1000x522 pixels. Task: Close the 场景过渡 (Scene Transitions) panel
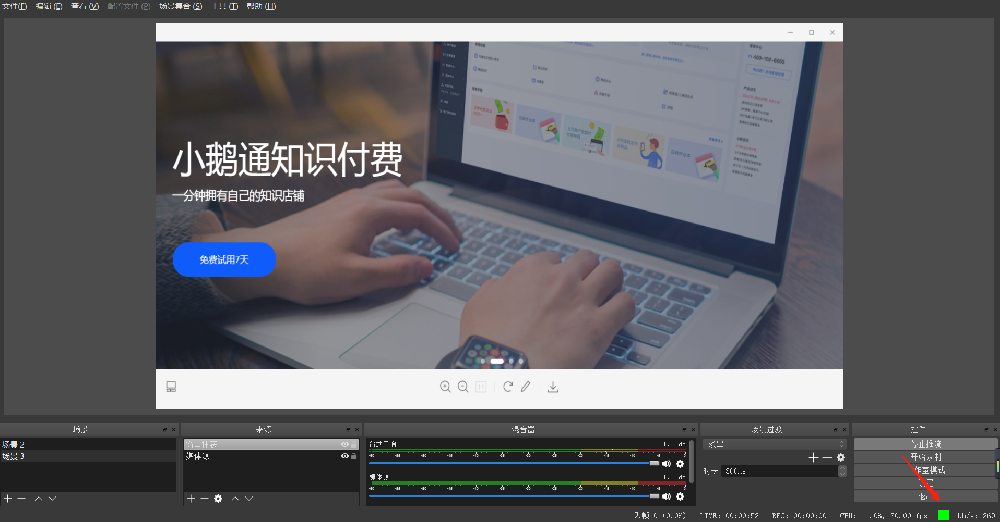coord(844,429)
